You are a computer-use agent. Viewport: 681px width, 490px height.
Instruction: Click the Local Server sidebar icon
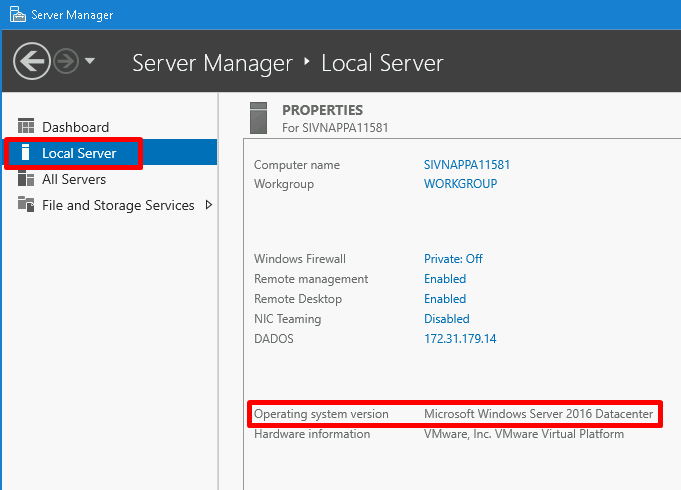pyautogui.click(x=26, y=152)
